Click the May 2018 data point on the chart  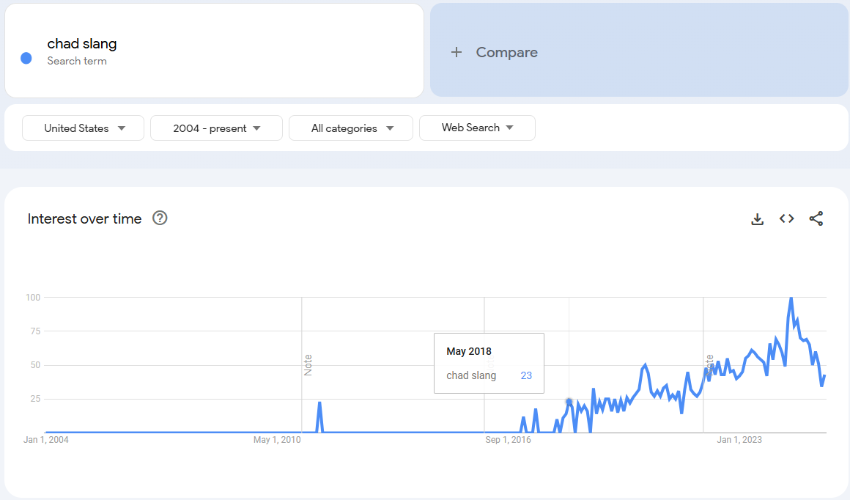569,402
